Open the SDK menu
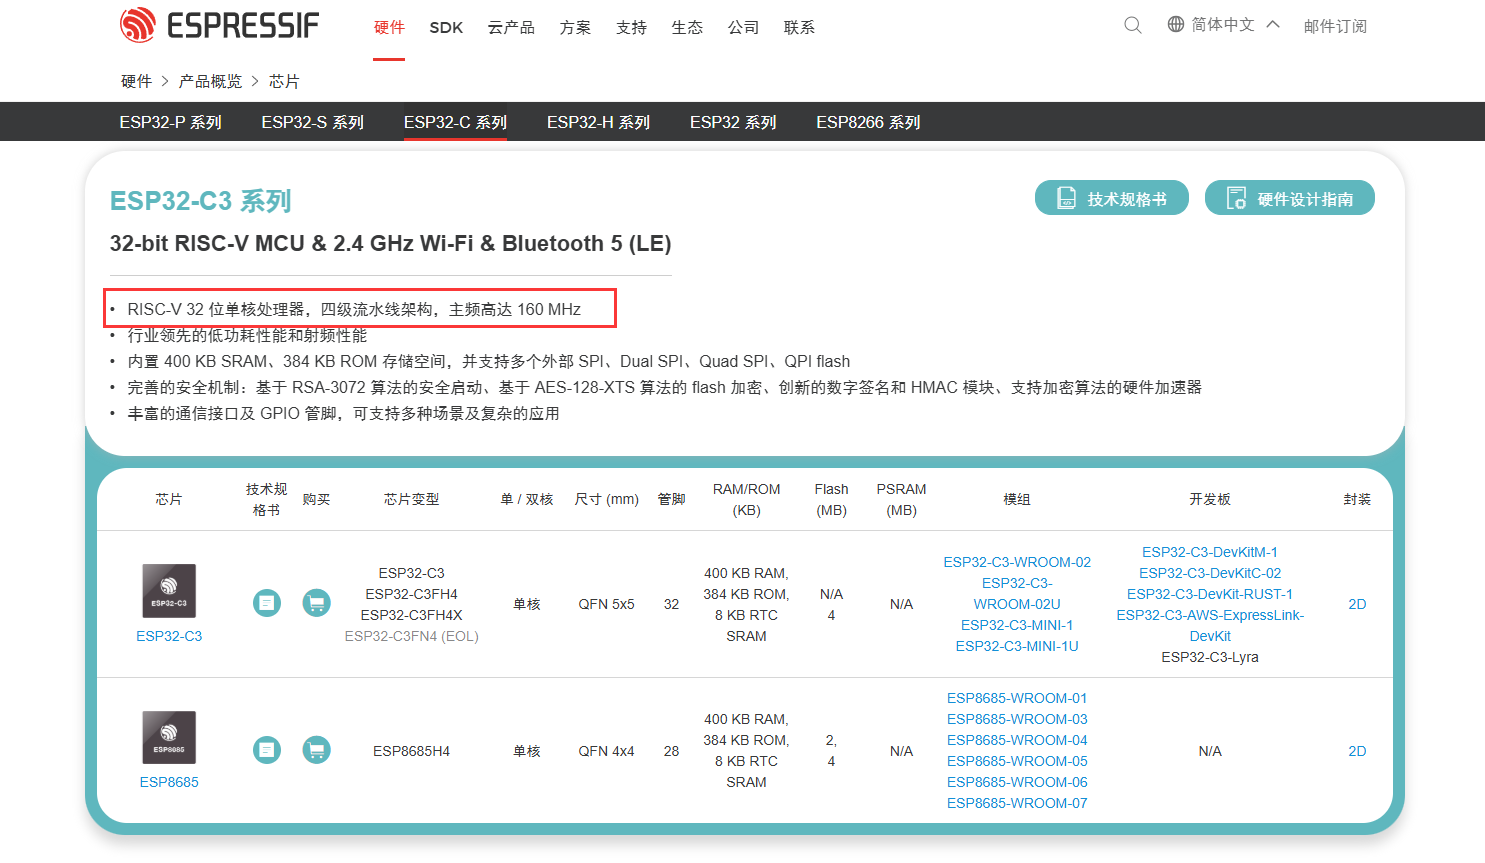 click(446, 27)
